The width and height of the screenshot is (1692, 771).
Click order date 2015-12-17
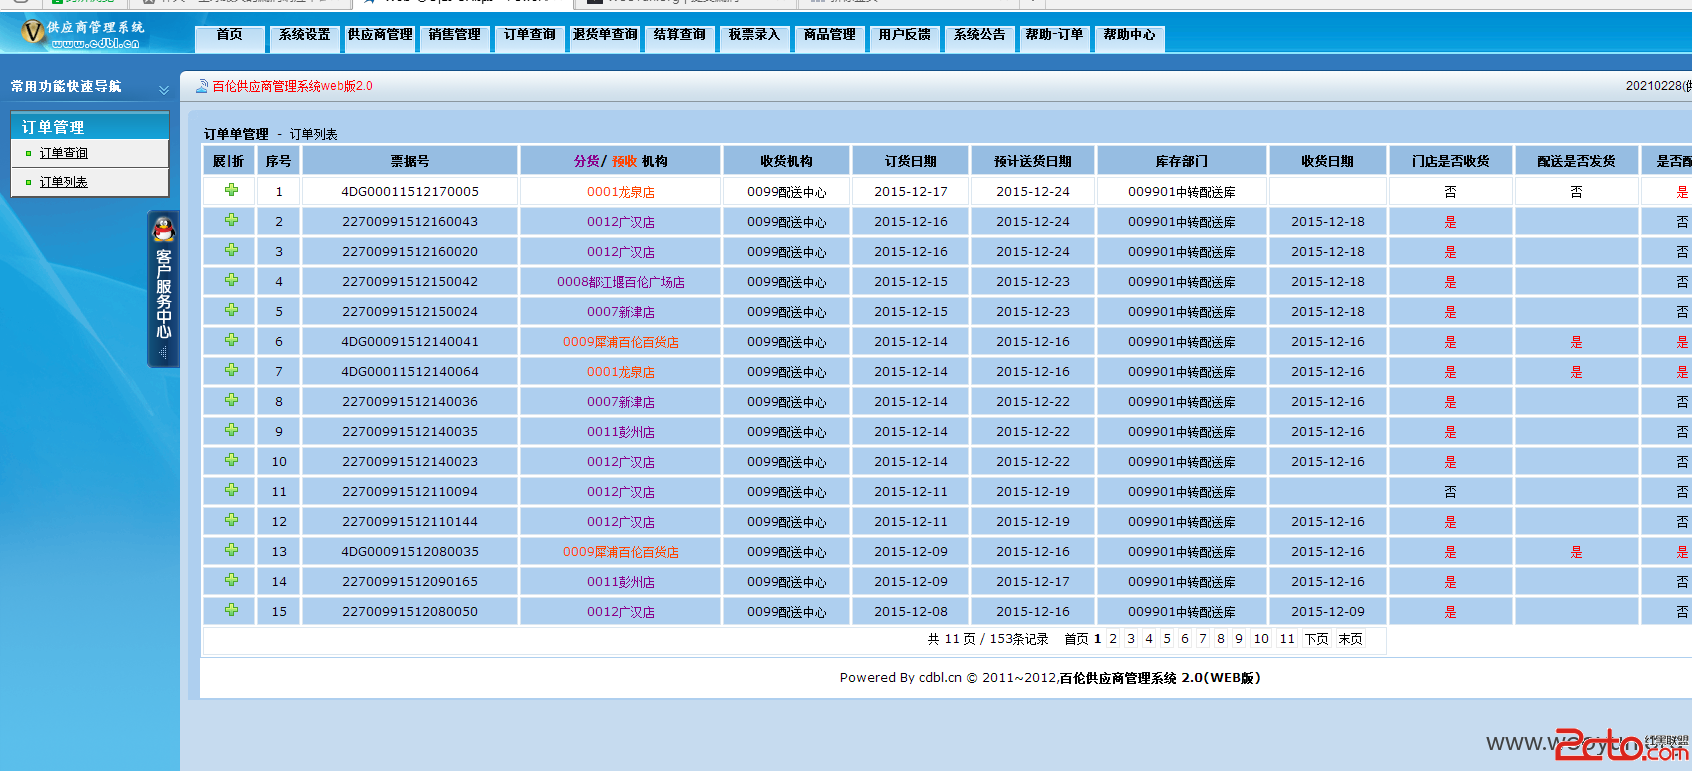(x=911, y=191)
